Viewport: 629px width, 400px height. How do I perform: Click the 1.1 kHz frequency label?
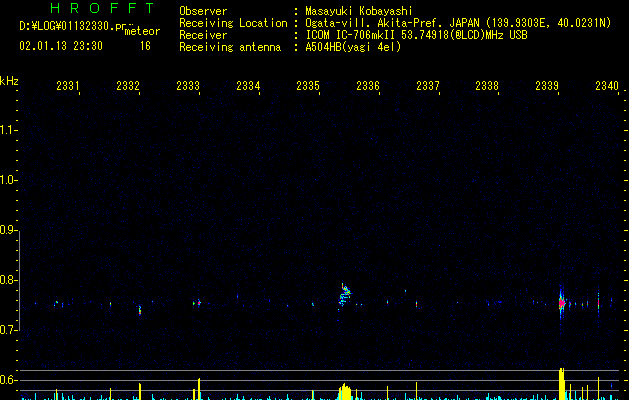coord(8,130)
